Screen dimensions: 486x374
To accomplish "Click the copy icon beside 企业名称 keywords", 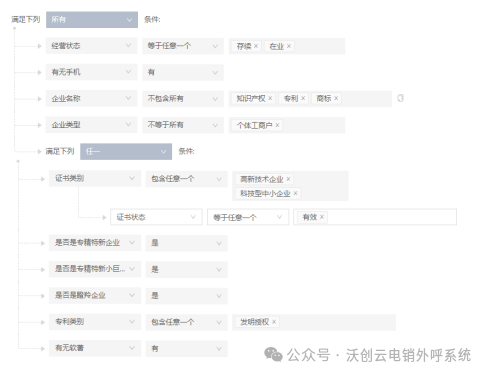I will 400,98.
